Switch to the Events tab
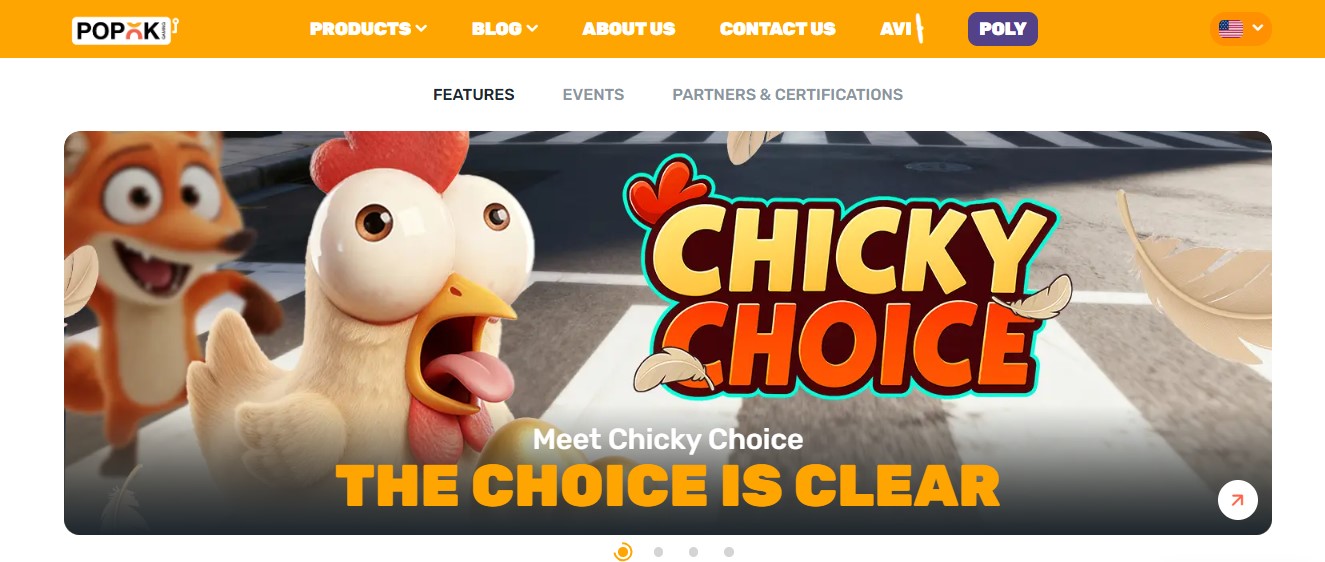This screenshot has height=562, width=1325. (x=593, y=95)
